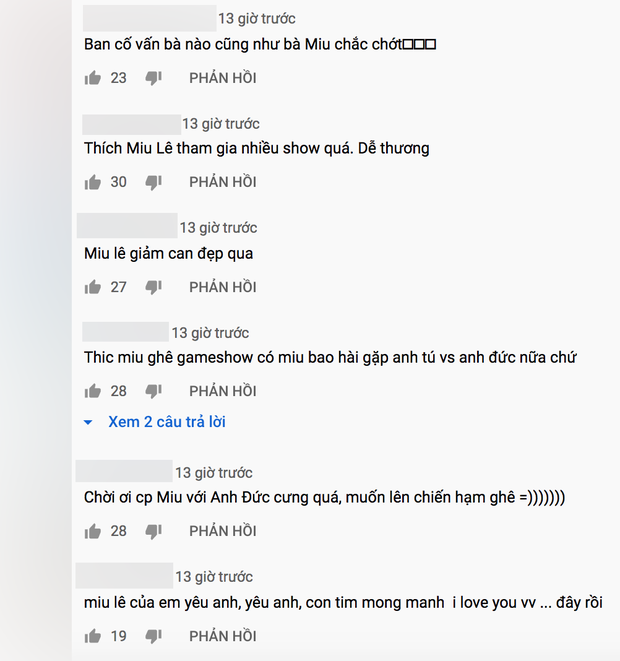
Task: Like the 'Thích Miu Lê tham gia' comment
Action: [92, 182]
